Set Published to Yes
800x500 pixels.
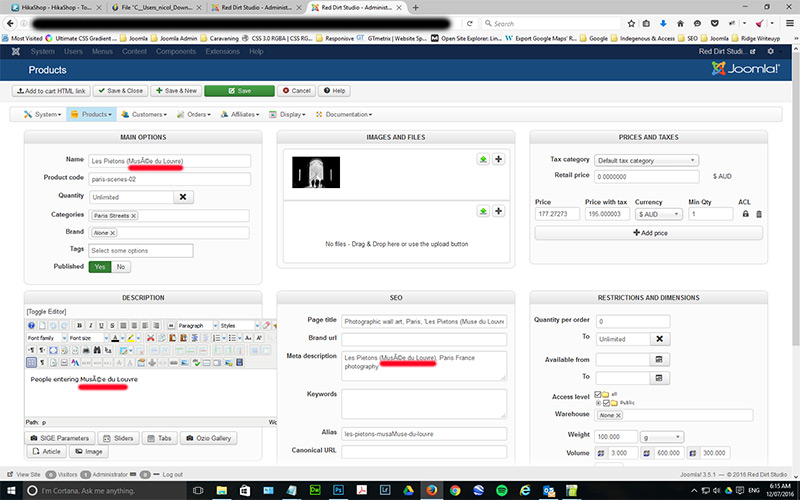tap(100, 267)
